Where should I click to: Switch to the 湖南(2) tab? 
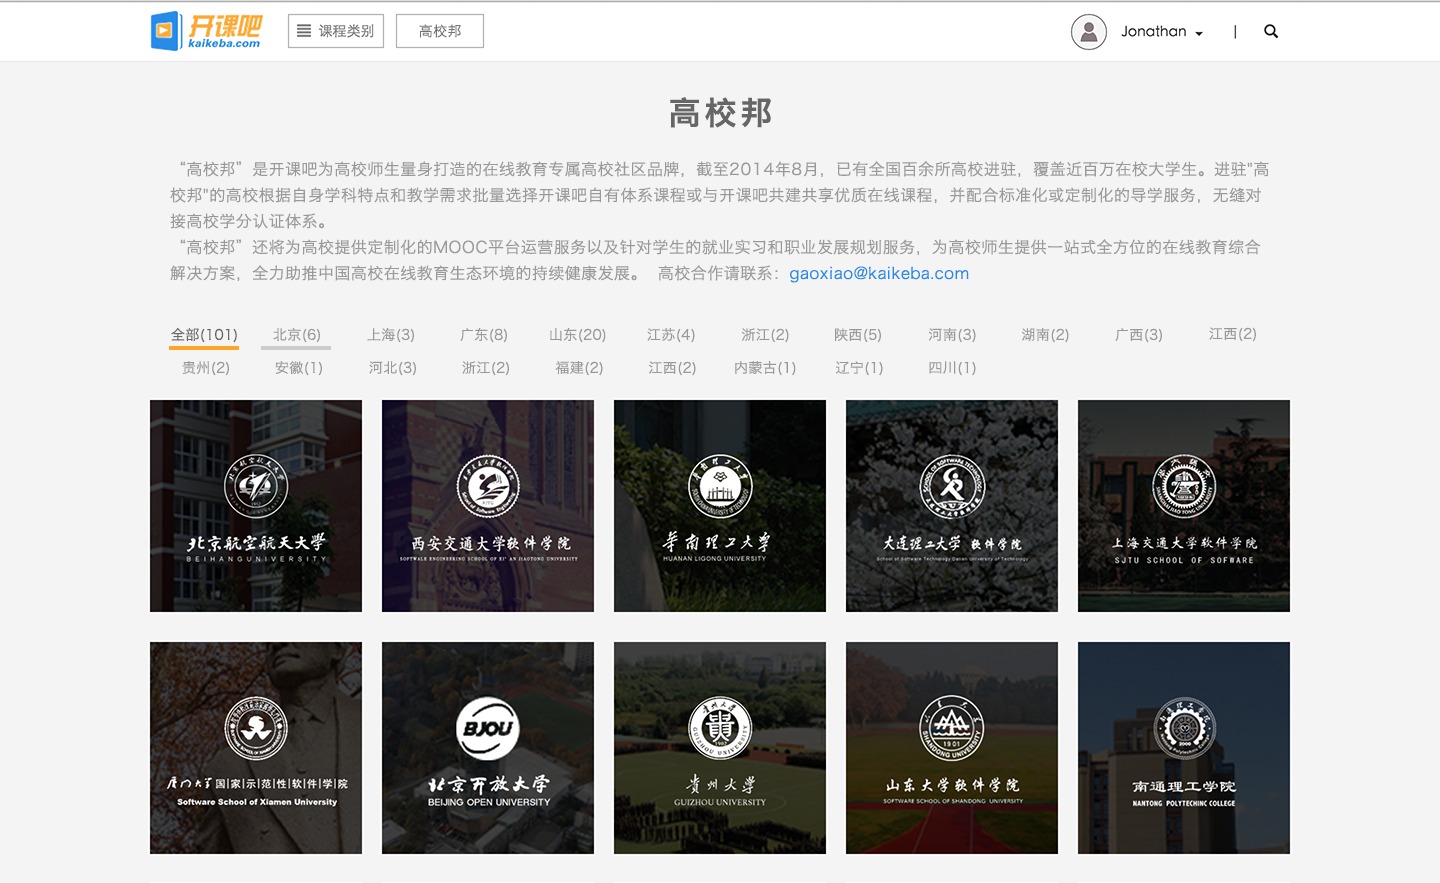click(1045, 335)
